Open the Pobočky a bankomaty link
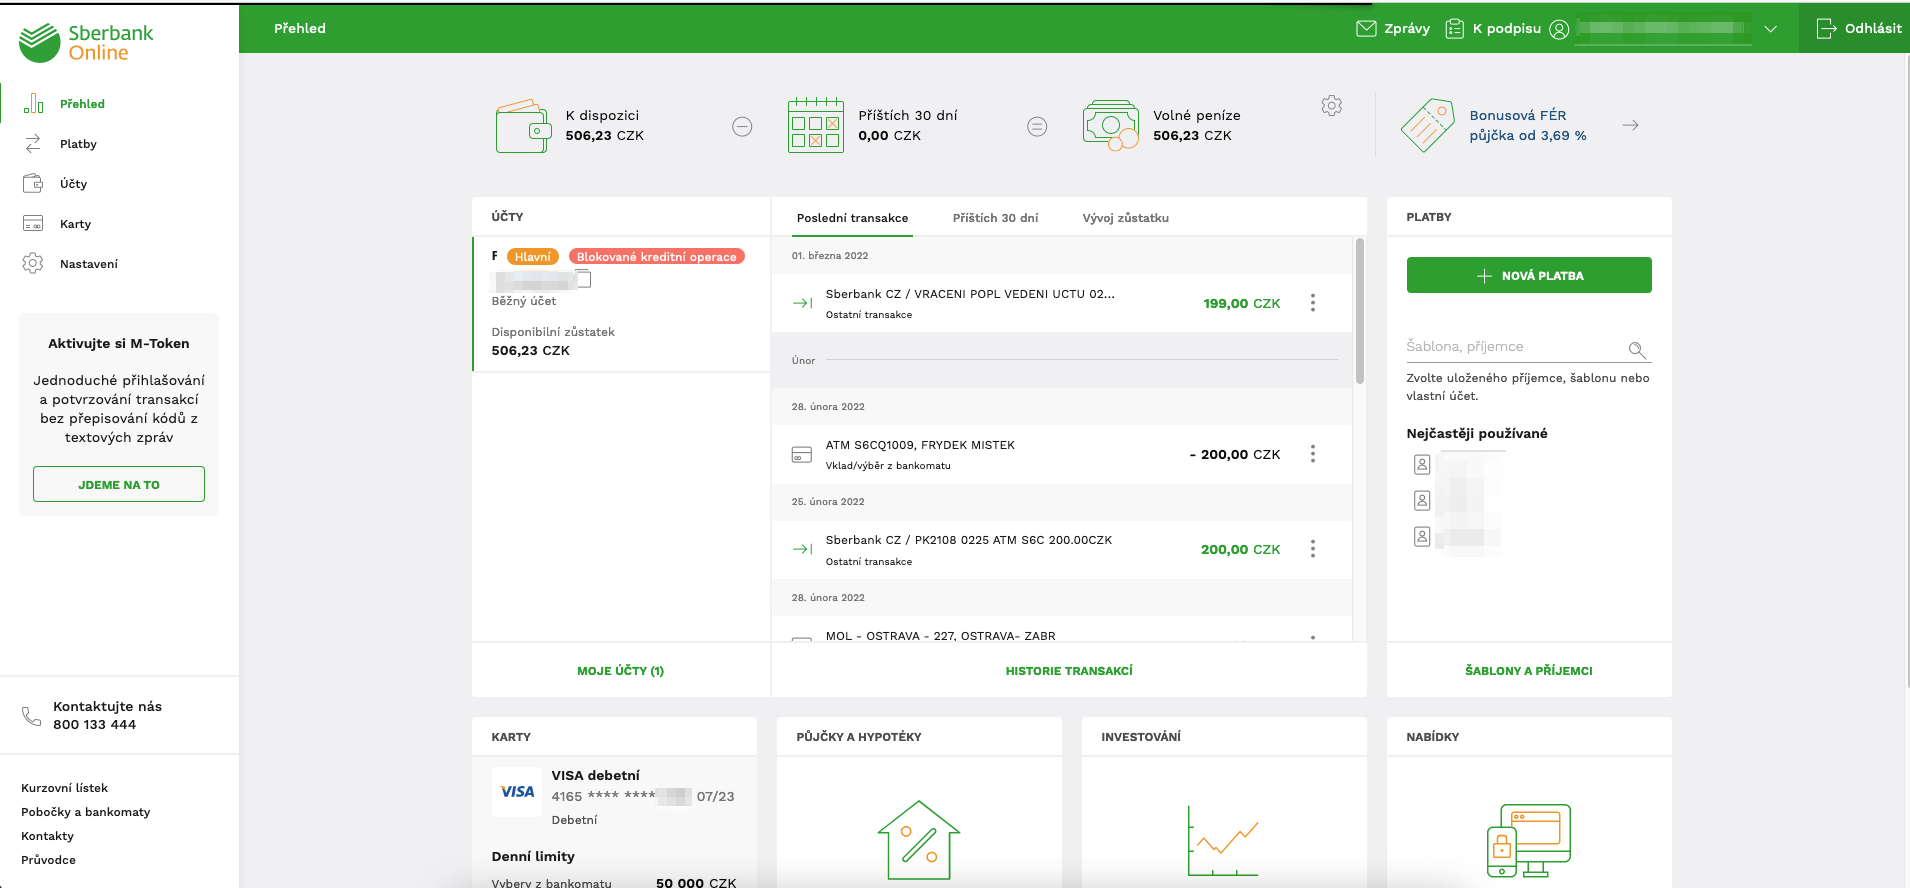 (x=85, y=812)
